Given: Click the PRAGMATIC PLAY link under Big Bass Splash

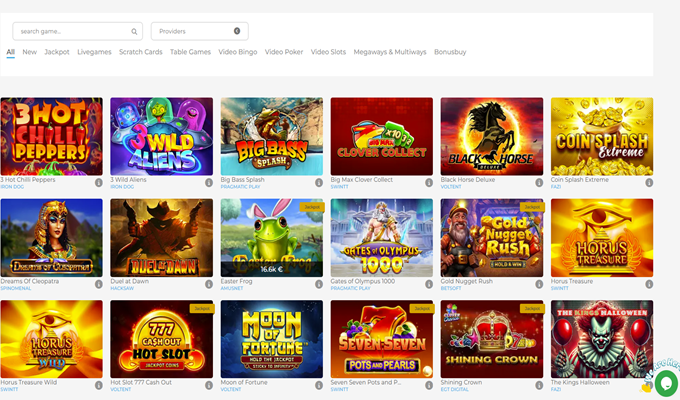Looking at the screenshot, I should [x=240, y=186].
